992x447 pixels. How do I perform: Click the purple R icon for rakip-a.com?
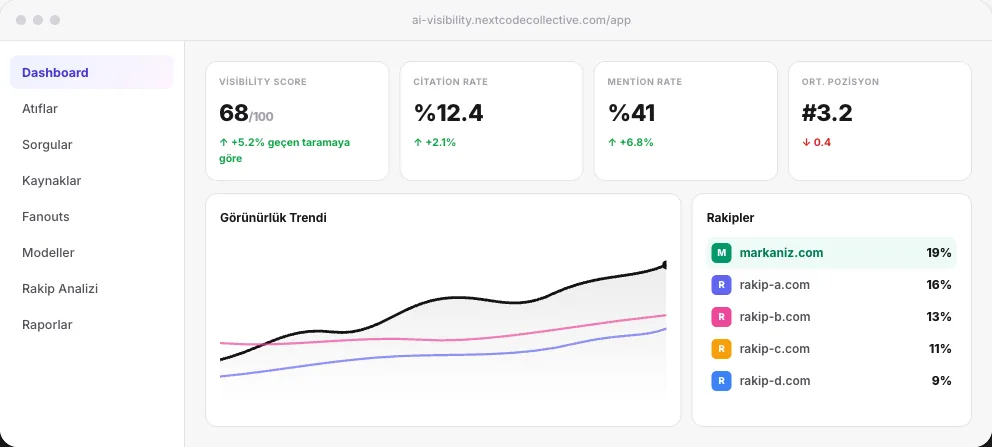pos(721,285)
